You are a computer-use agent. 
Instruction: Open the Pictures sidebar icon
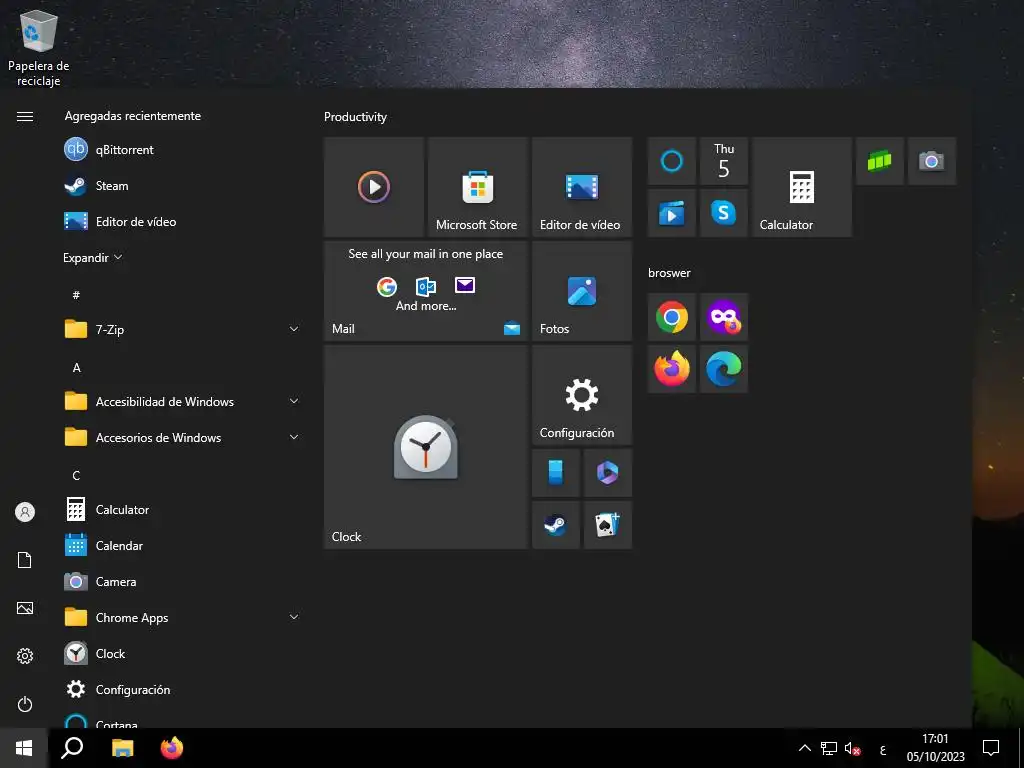coord(25,608)
